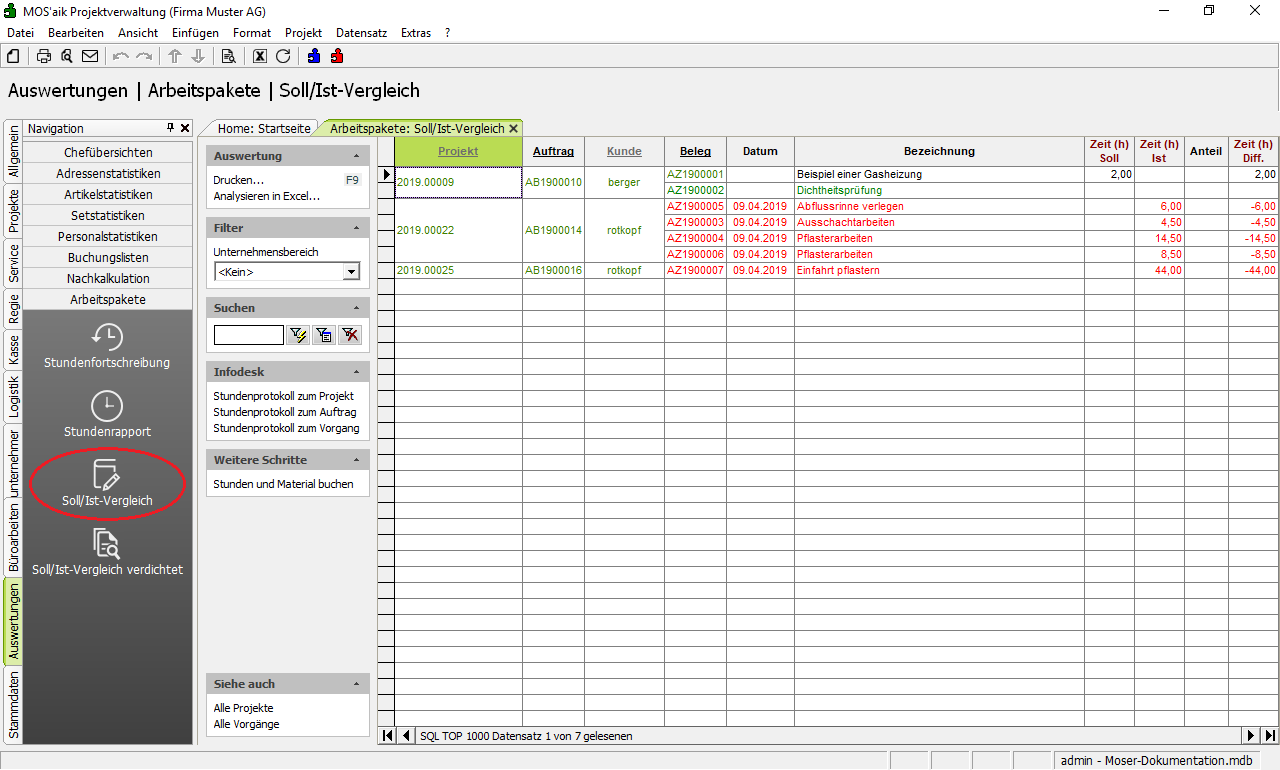Collapse the Infodesk section
This screenshot has height=770, width=1280.
(357, 372)
